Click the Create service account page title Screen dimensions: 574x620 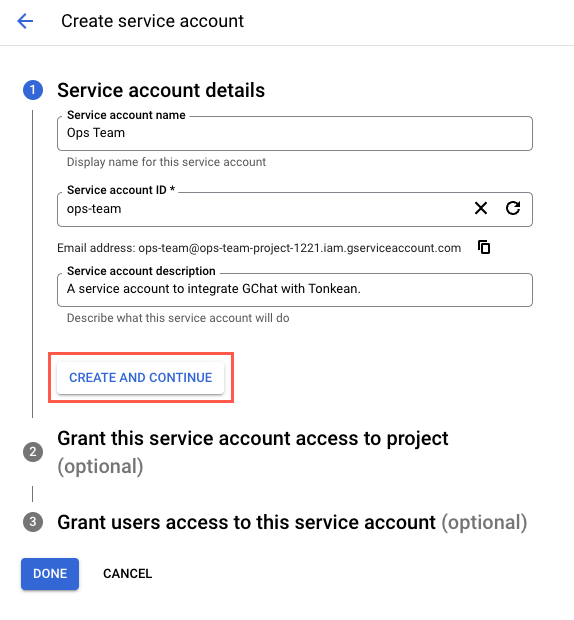[153, 21]
